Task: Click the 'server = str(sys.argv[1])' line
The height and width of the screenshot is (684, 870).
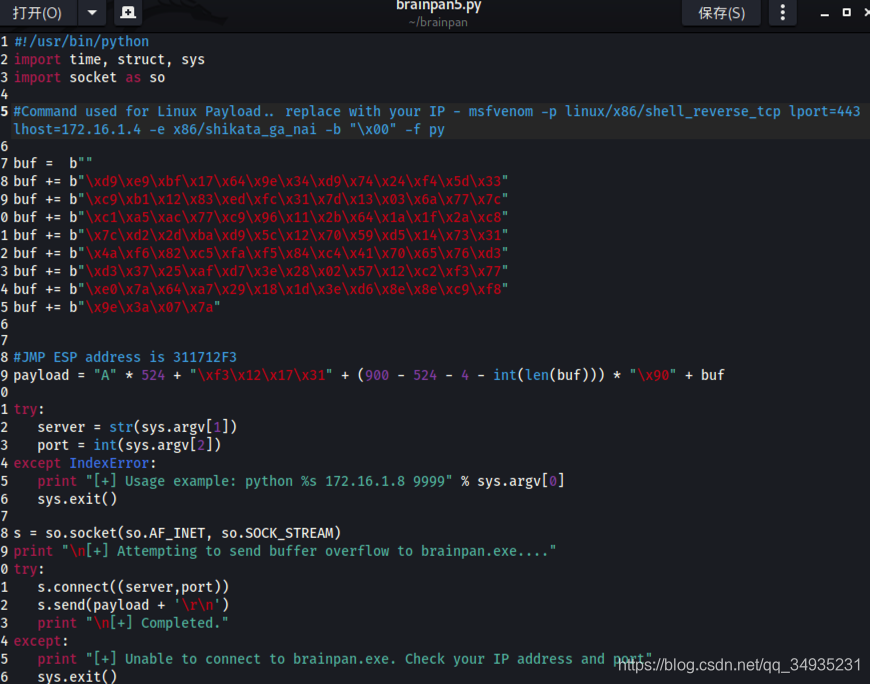Action: (x=137, y=427)
